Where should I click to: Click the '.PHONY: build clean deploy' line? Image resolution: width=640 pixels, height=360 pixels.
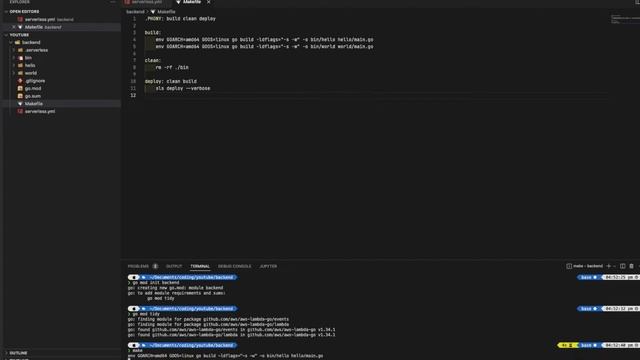[x=180, y=19]
